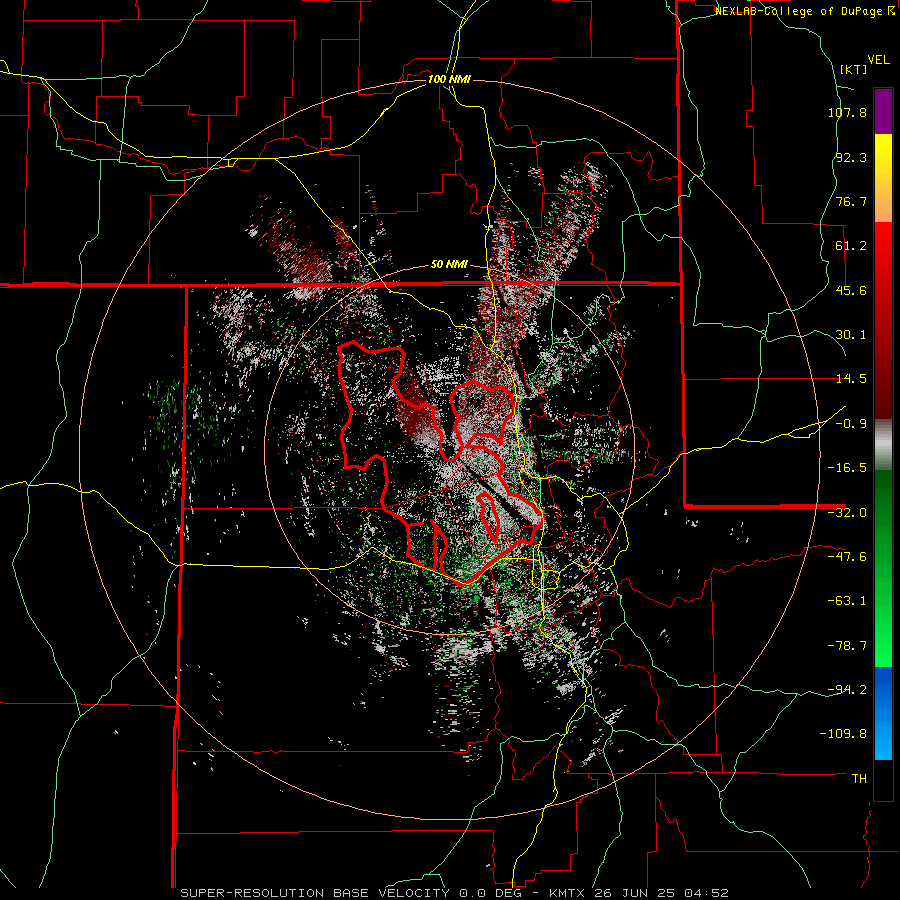Click the 50 NMI range ring label

[x=449, y=265]
